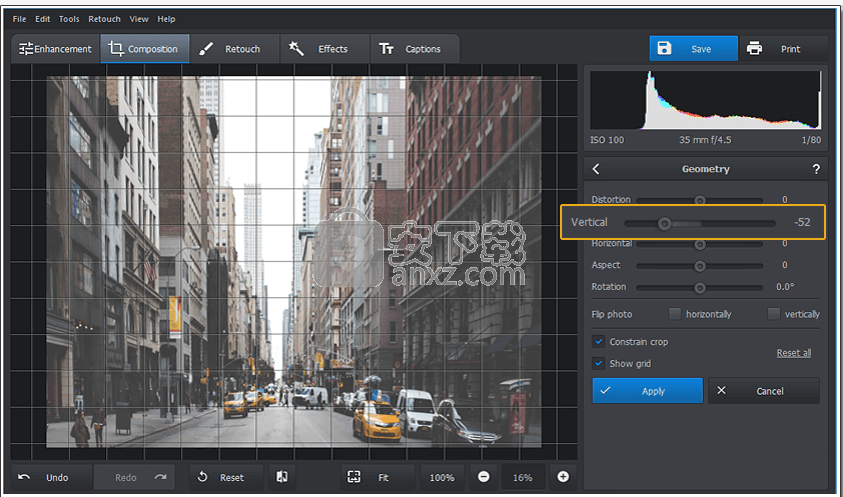Screen dimensions: 843x497
Task: Click the Reset button
Action: coord(226,477)
